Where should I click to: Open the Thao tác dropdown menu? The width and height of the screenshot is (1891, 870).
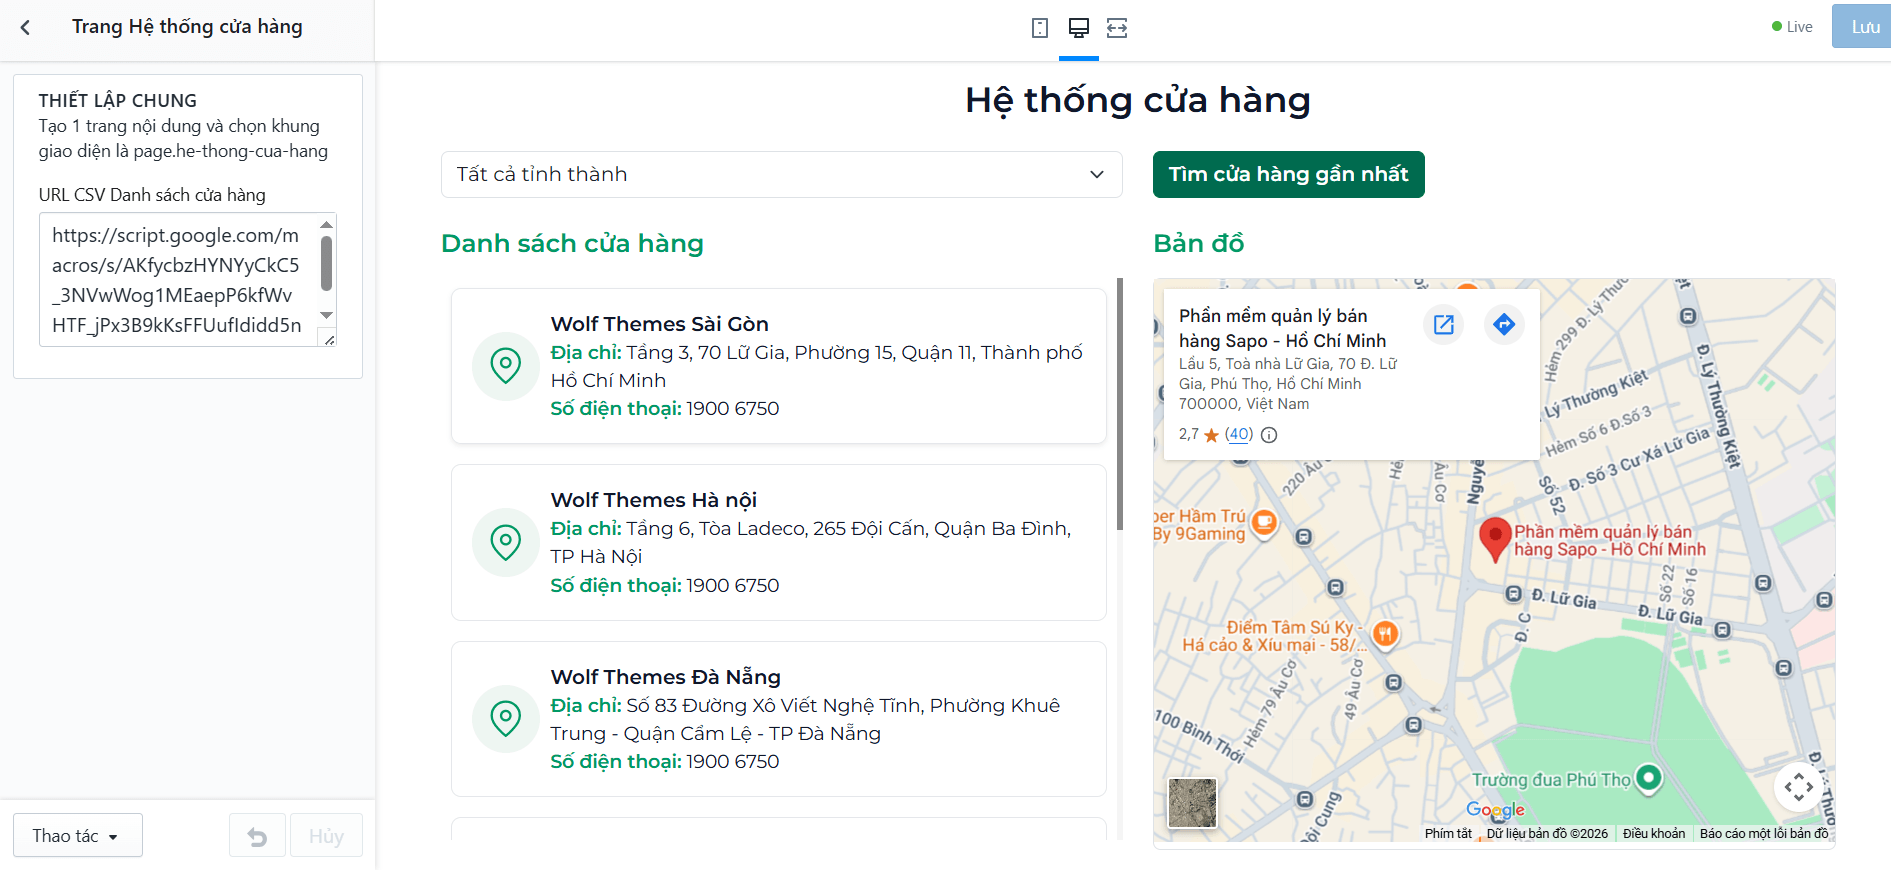(78, 836)
